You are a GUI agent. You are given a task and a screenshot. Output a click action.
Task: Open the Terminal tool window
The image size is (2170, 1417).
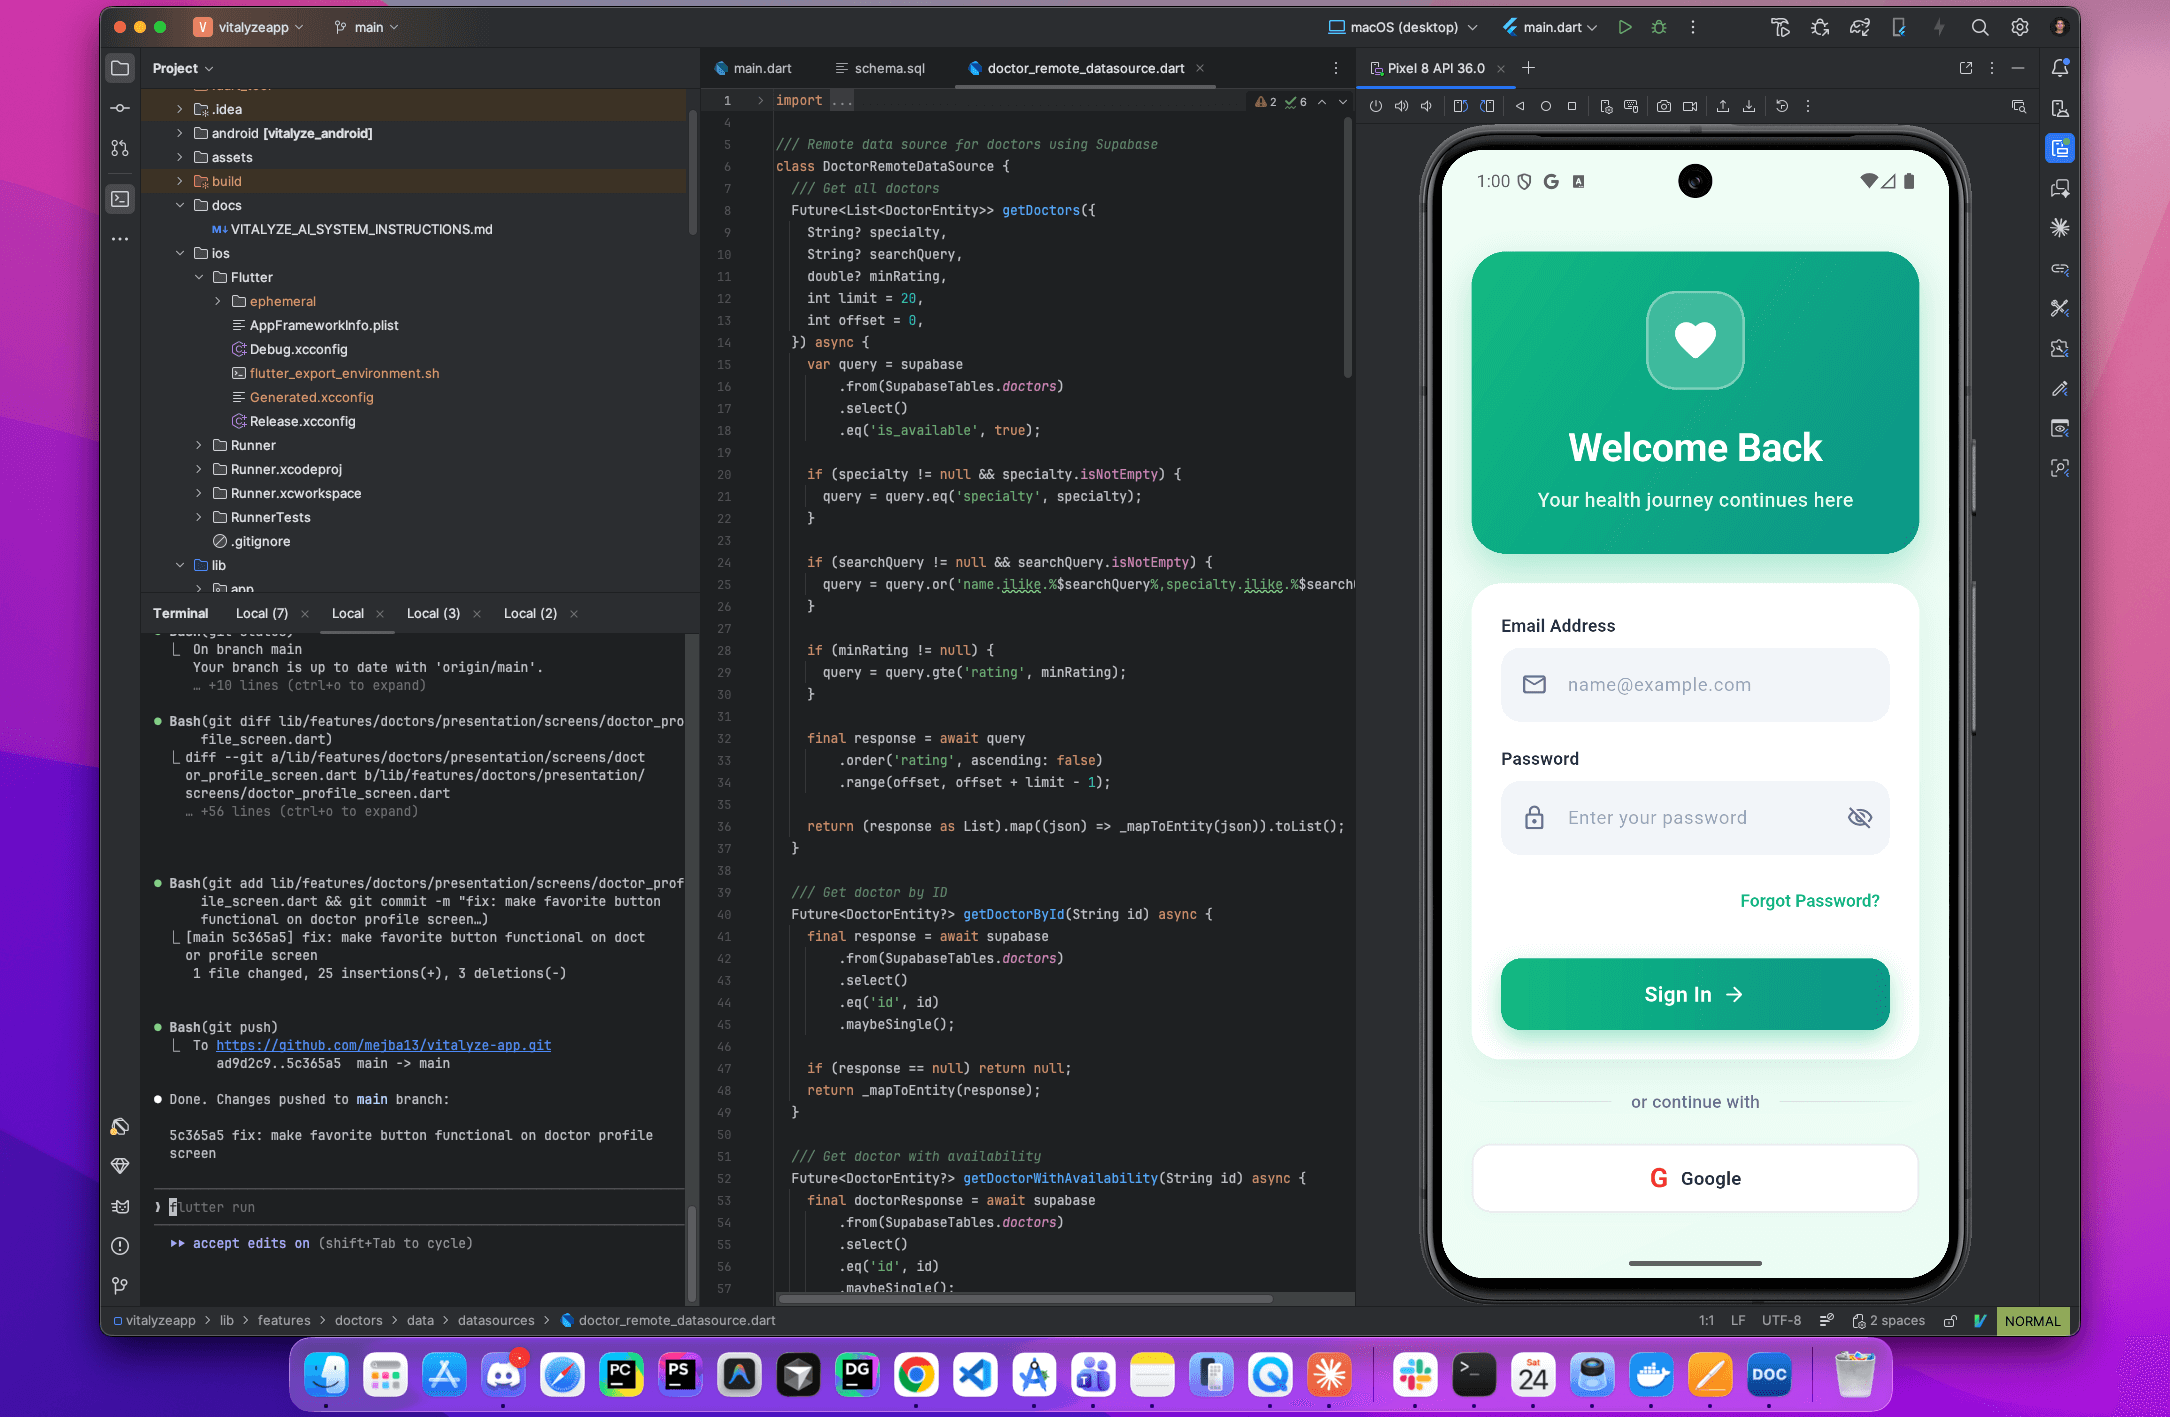tap(120, 199)
